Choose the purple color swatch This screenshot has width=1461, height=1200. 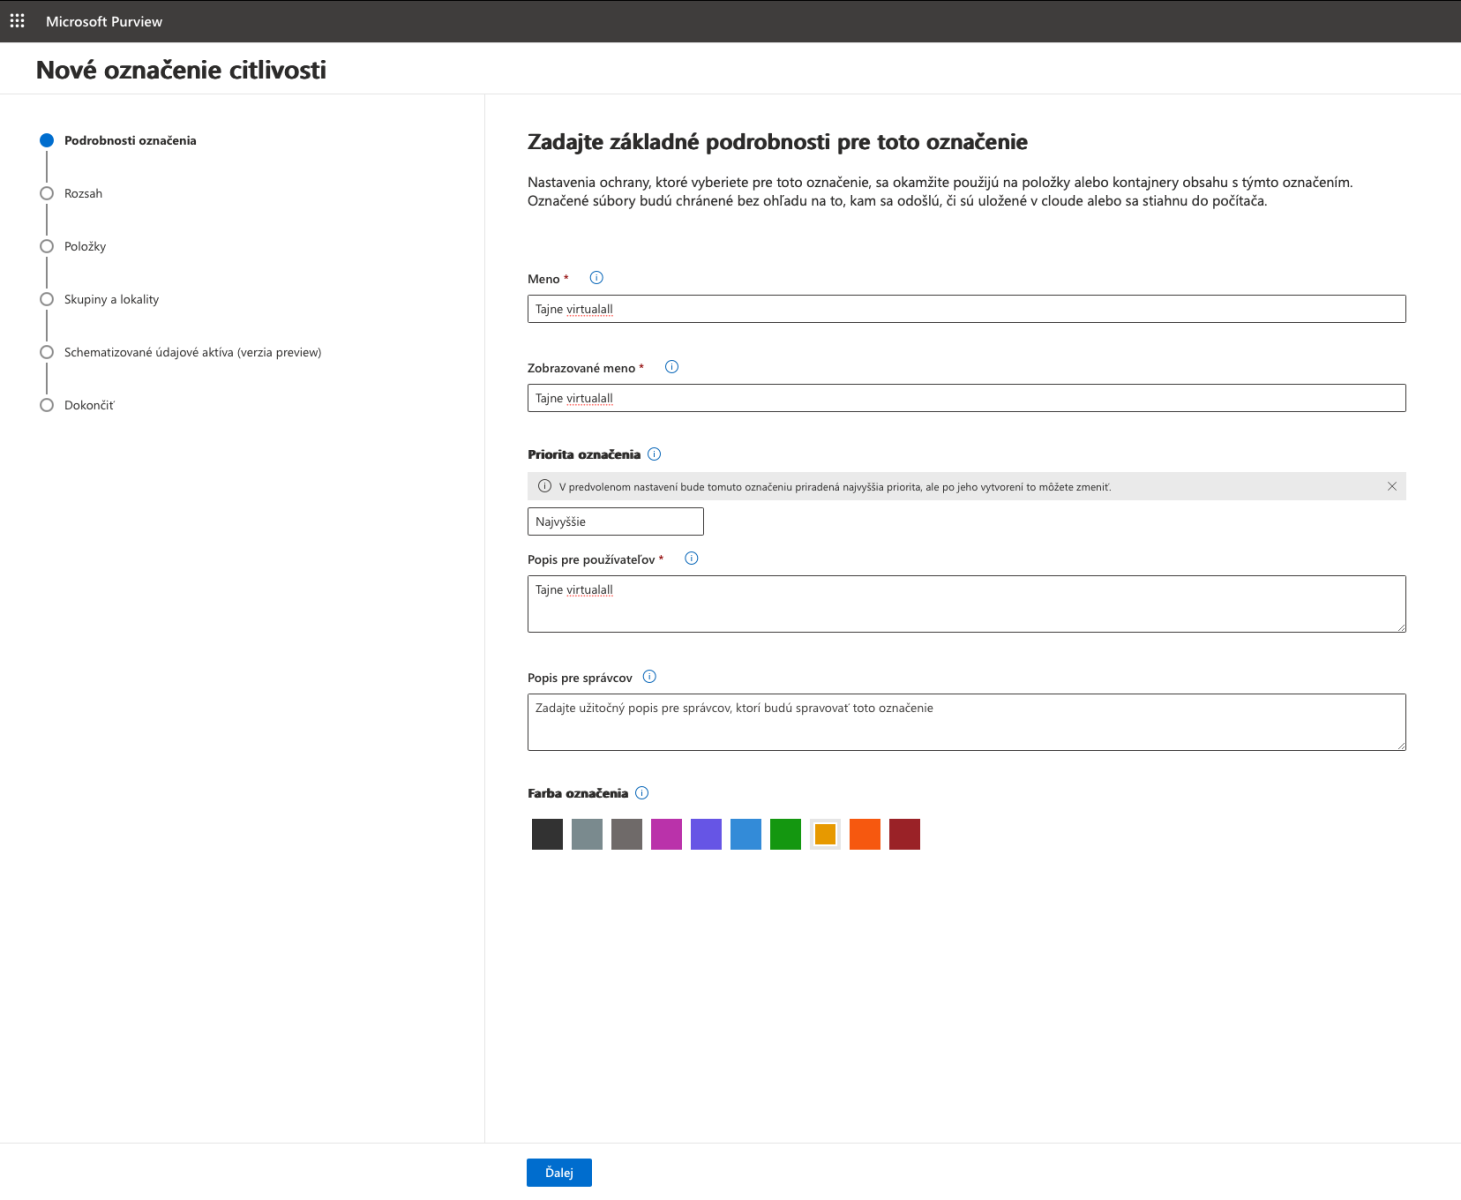(x=706, y=834)
